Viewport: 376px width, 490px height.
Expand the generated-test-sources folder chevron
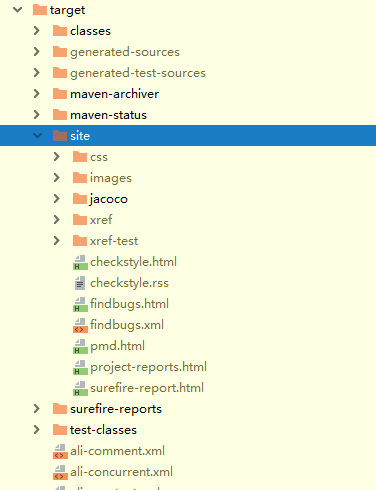pos(37,73)
